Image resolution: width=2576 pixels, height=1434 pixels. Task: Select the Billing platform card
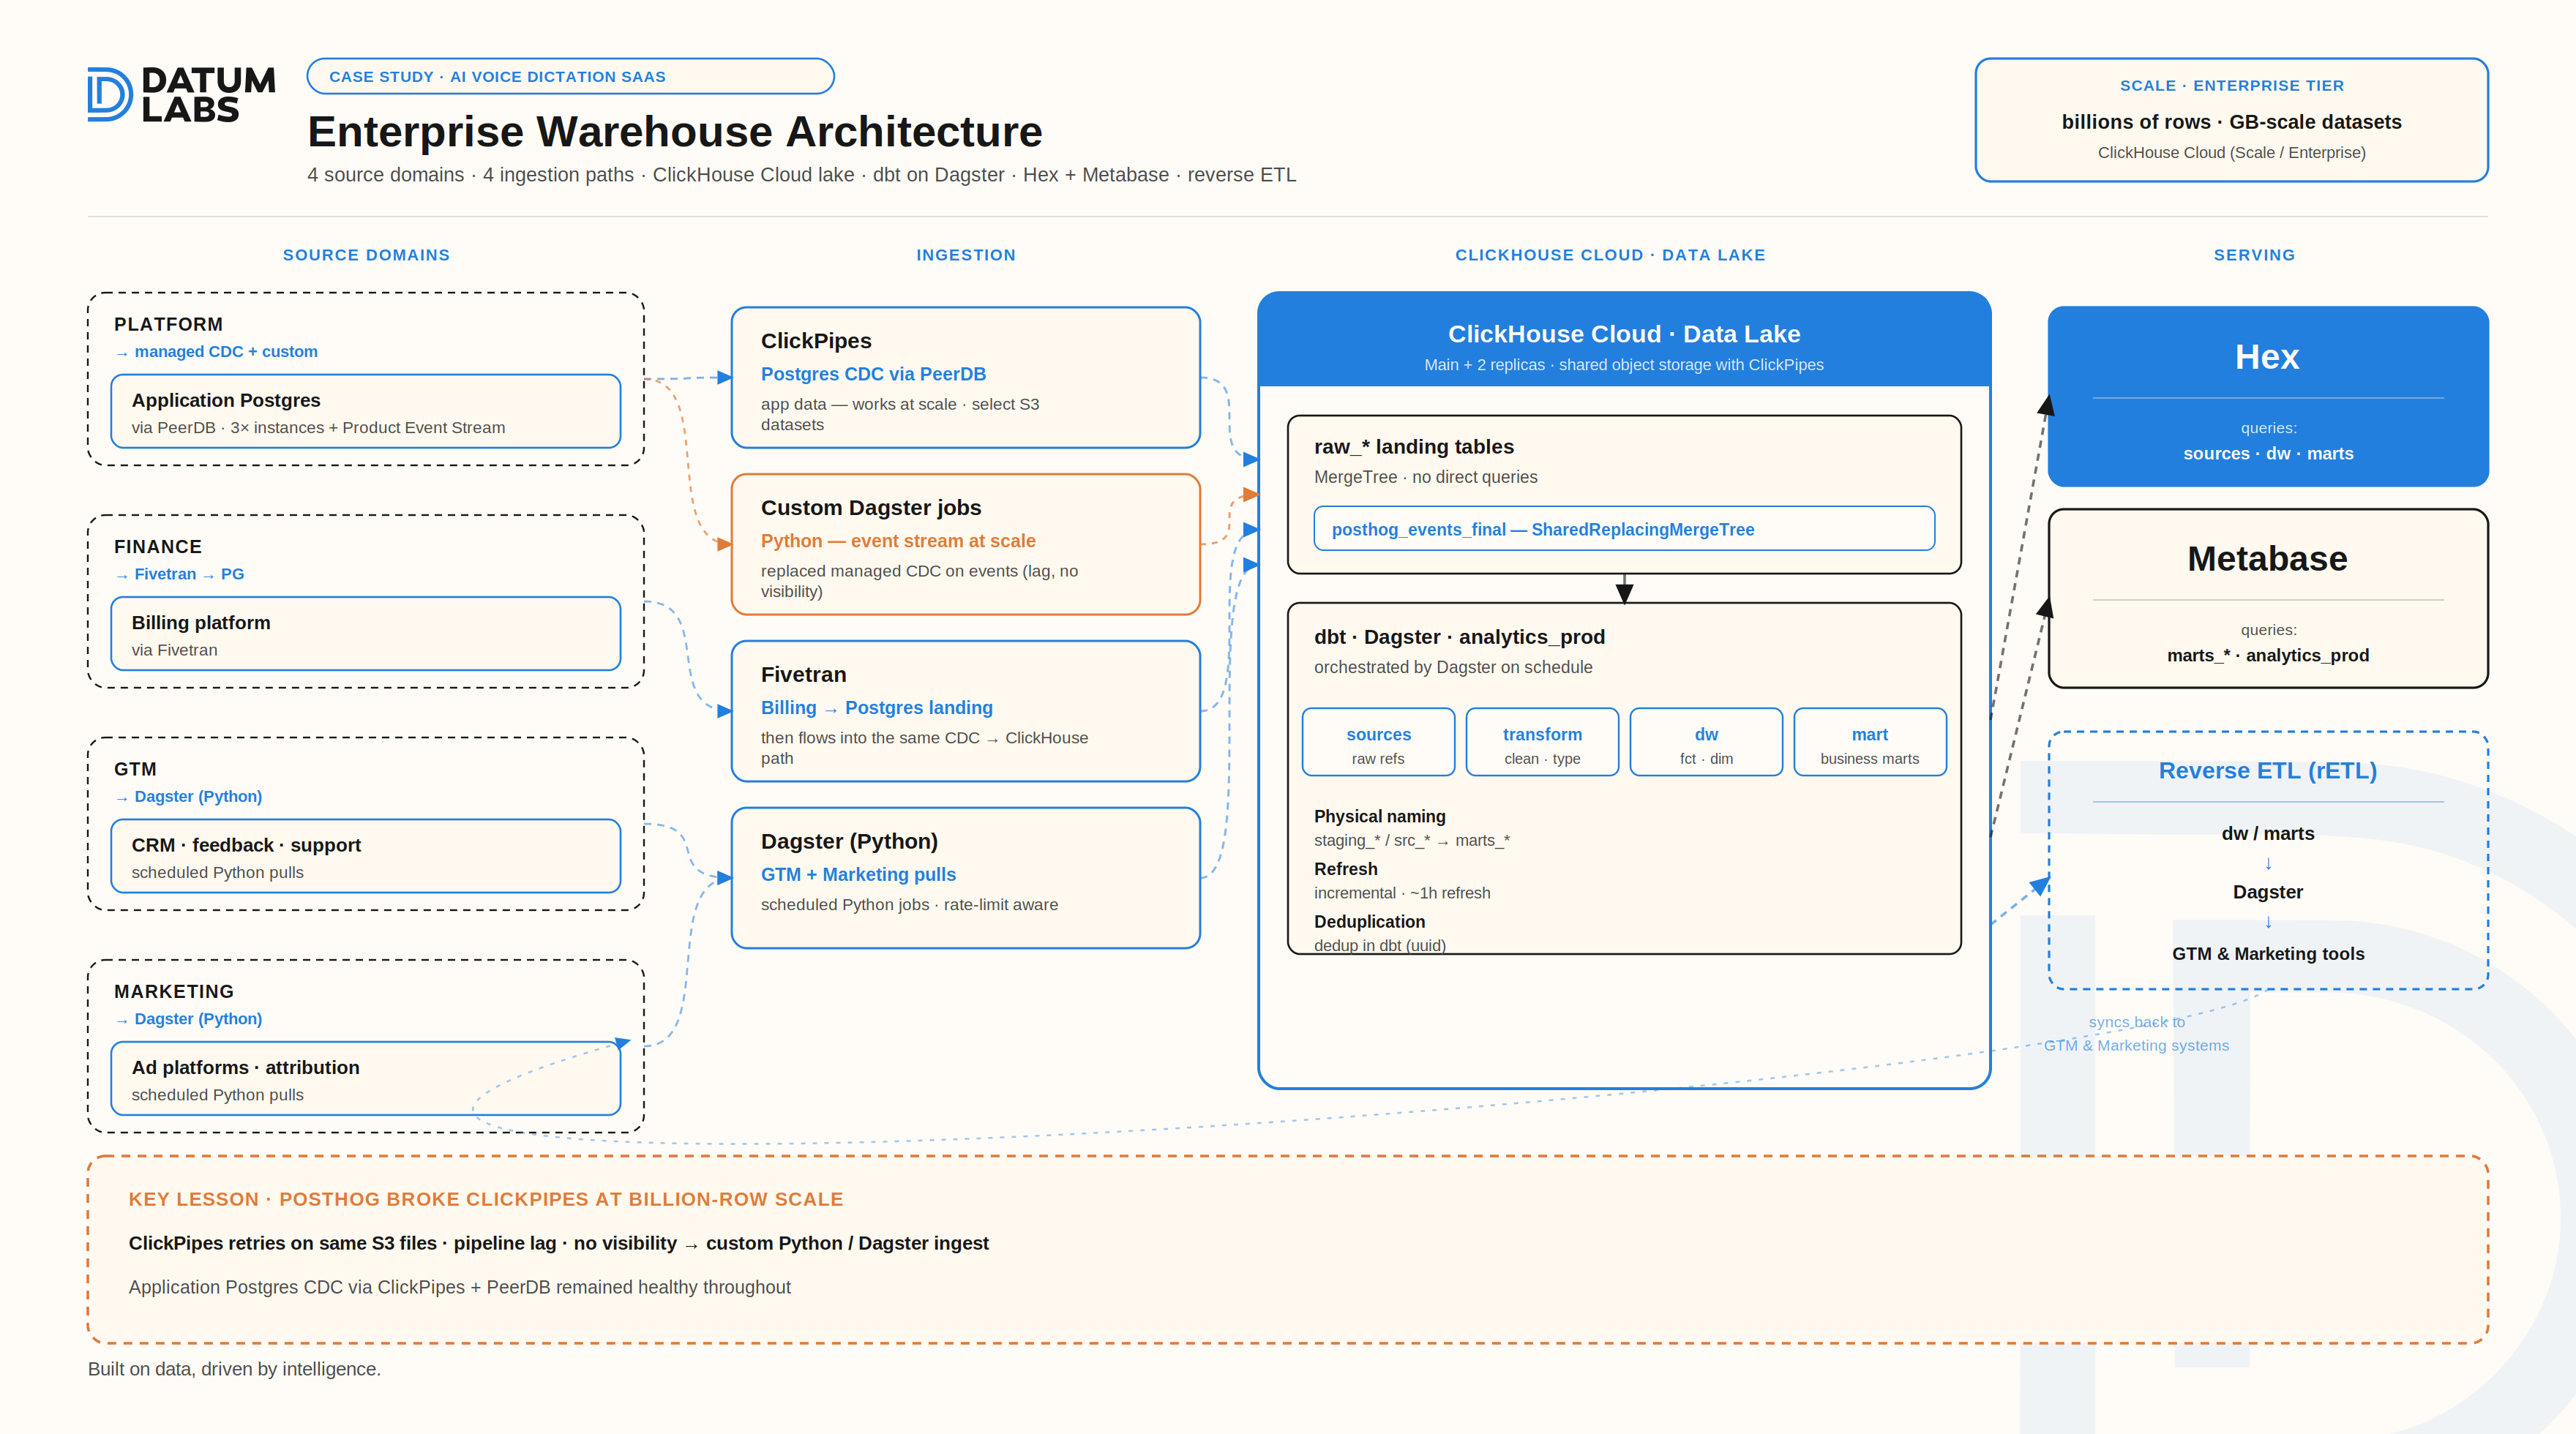point(366,634)
